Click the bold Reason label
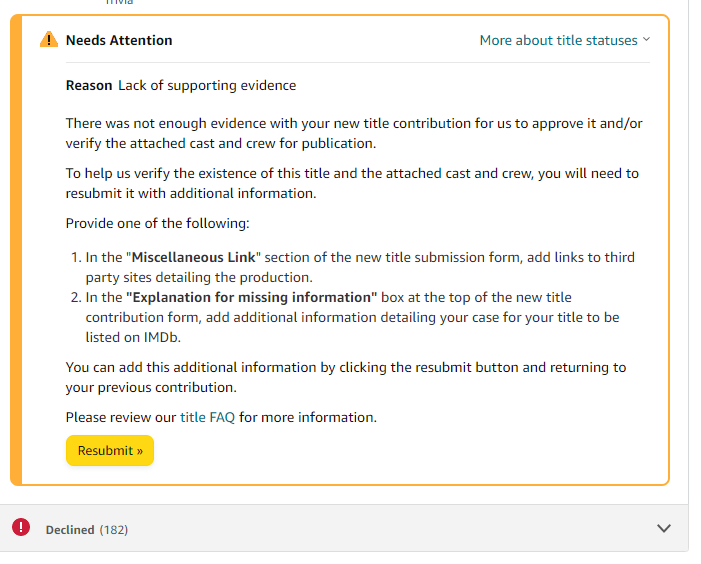Image resolution: width=701 pixels, height=564 pixels. [x=89, y=85]
